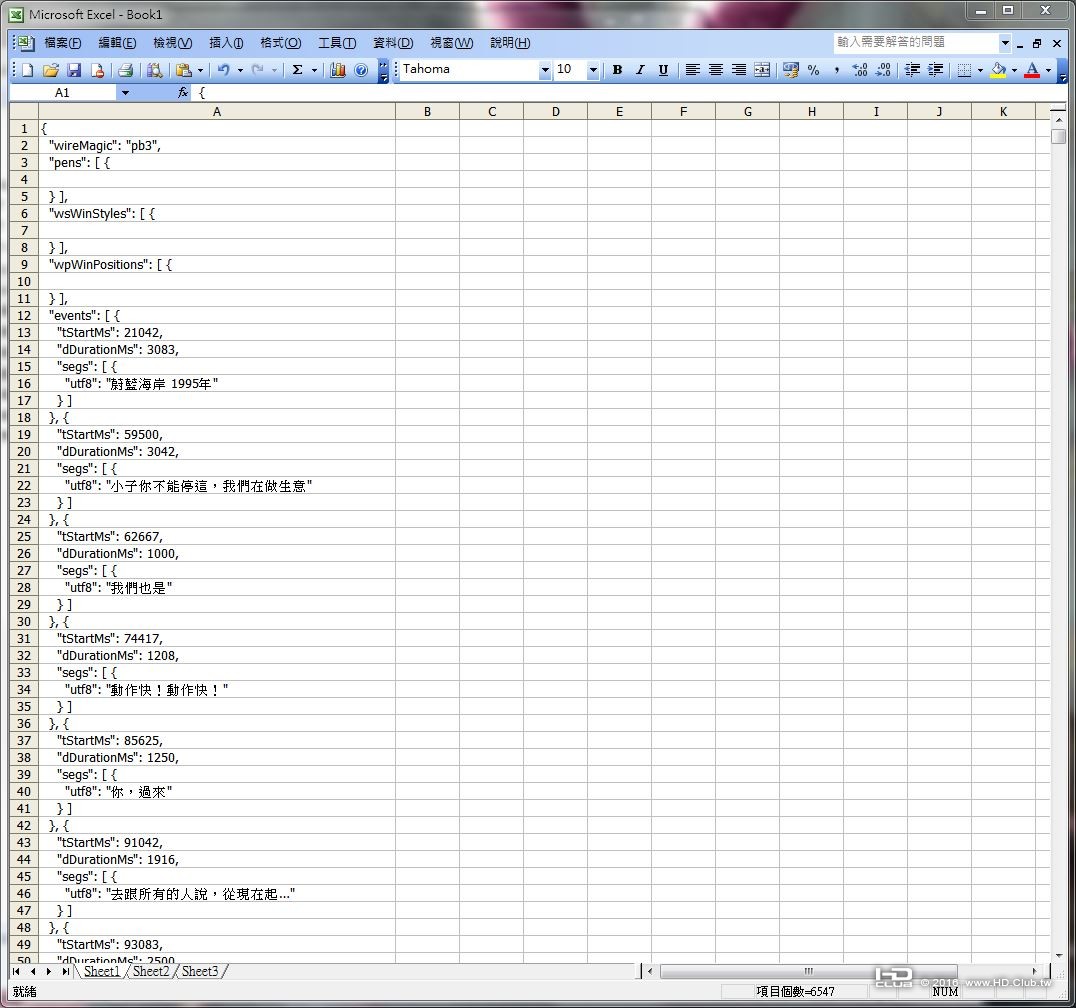1076x1008 pixels.
Task: Open the 視窗(W) Window menu
Action: tap(452, 43)
